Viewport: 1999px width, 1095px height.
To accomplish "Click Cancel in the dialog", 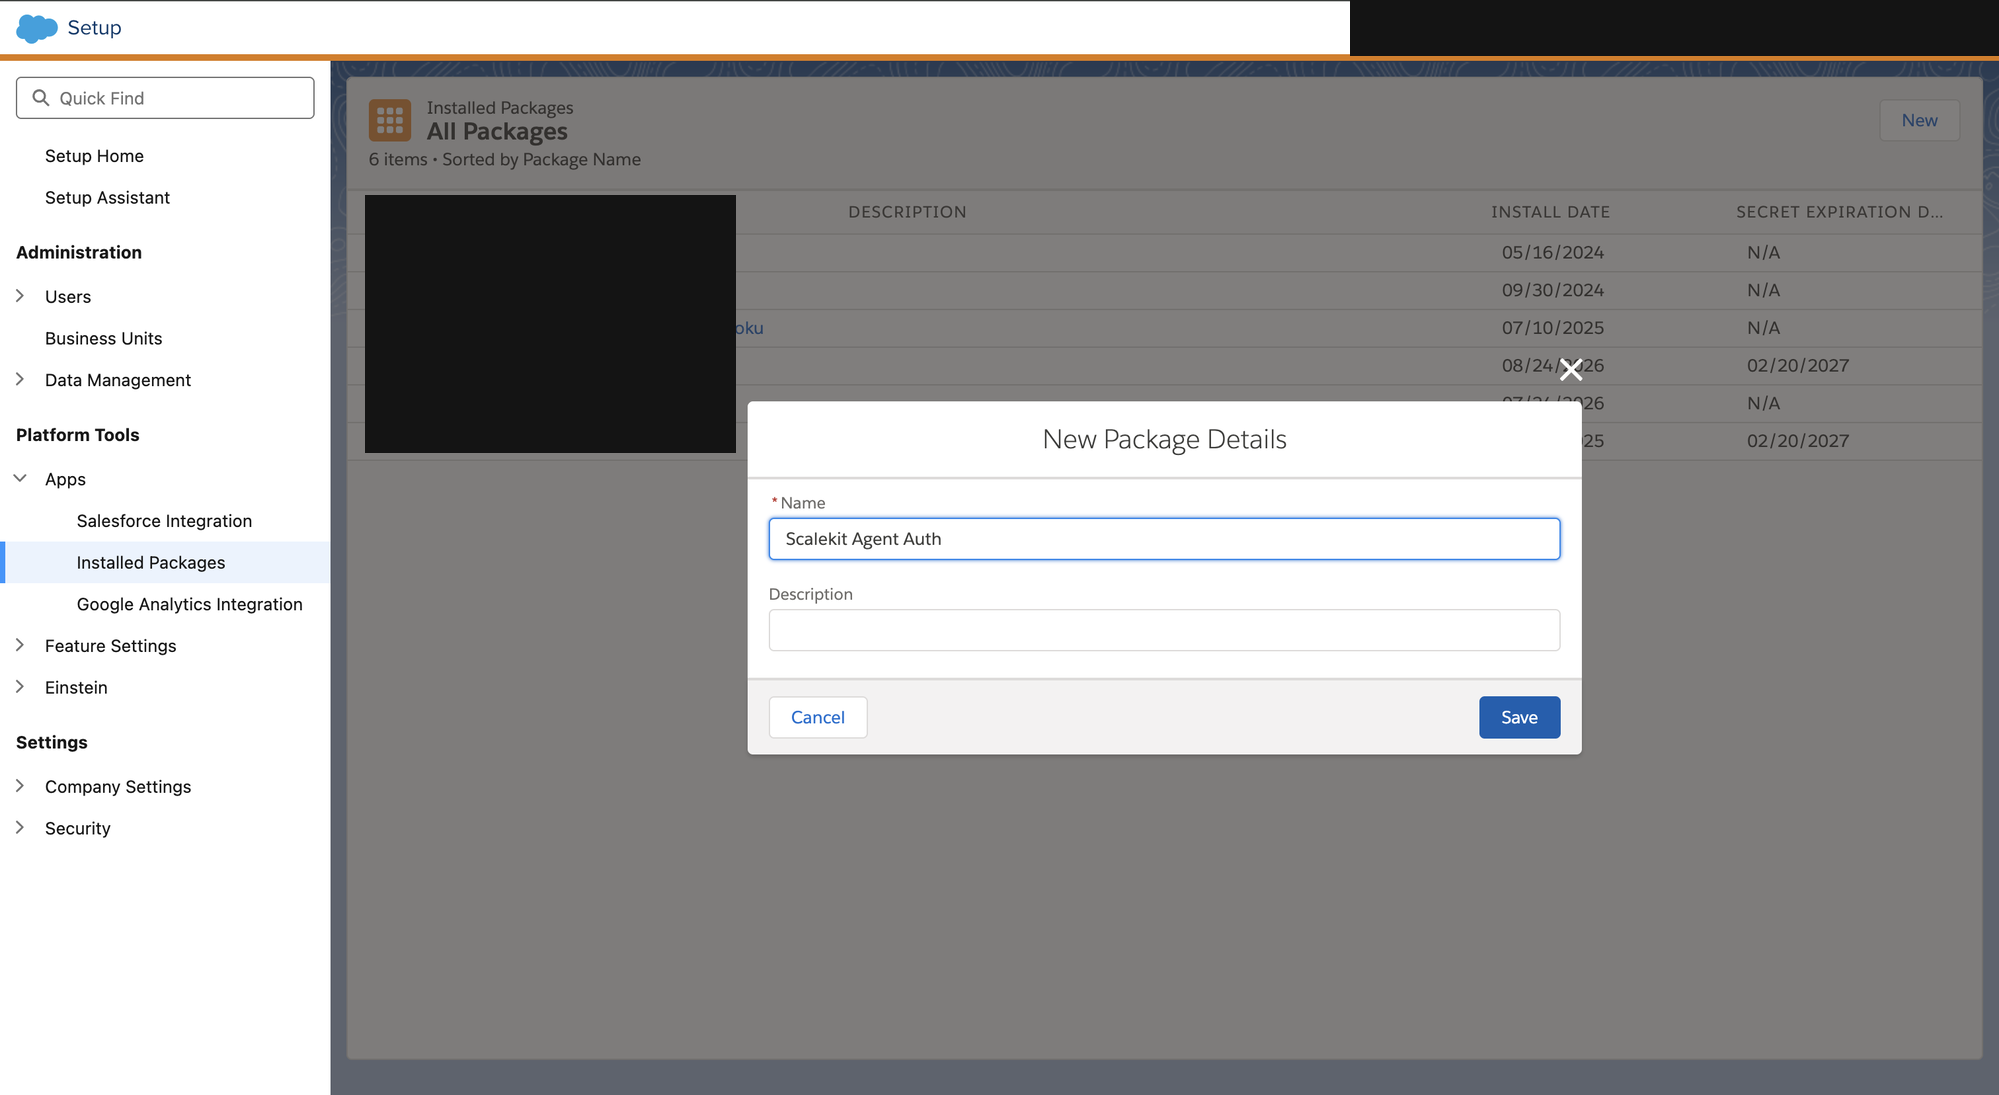I will click(817, 717).
